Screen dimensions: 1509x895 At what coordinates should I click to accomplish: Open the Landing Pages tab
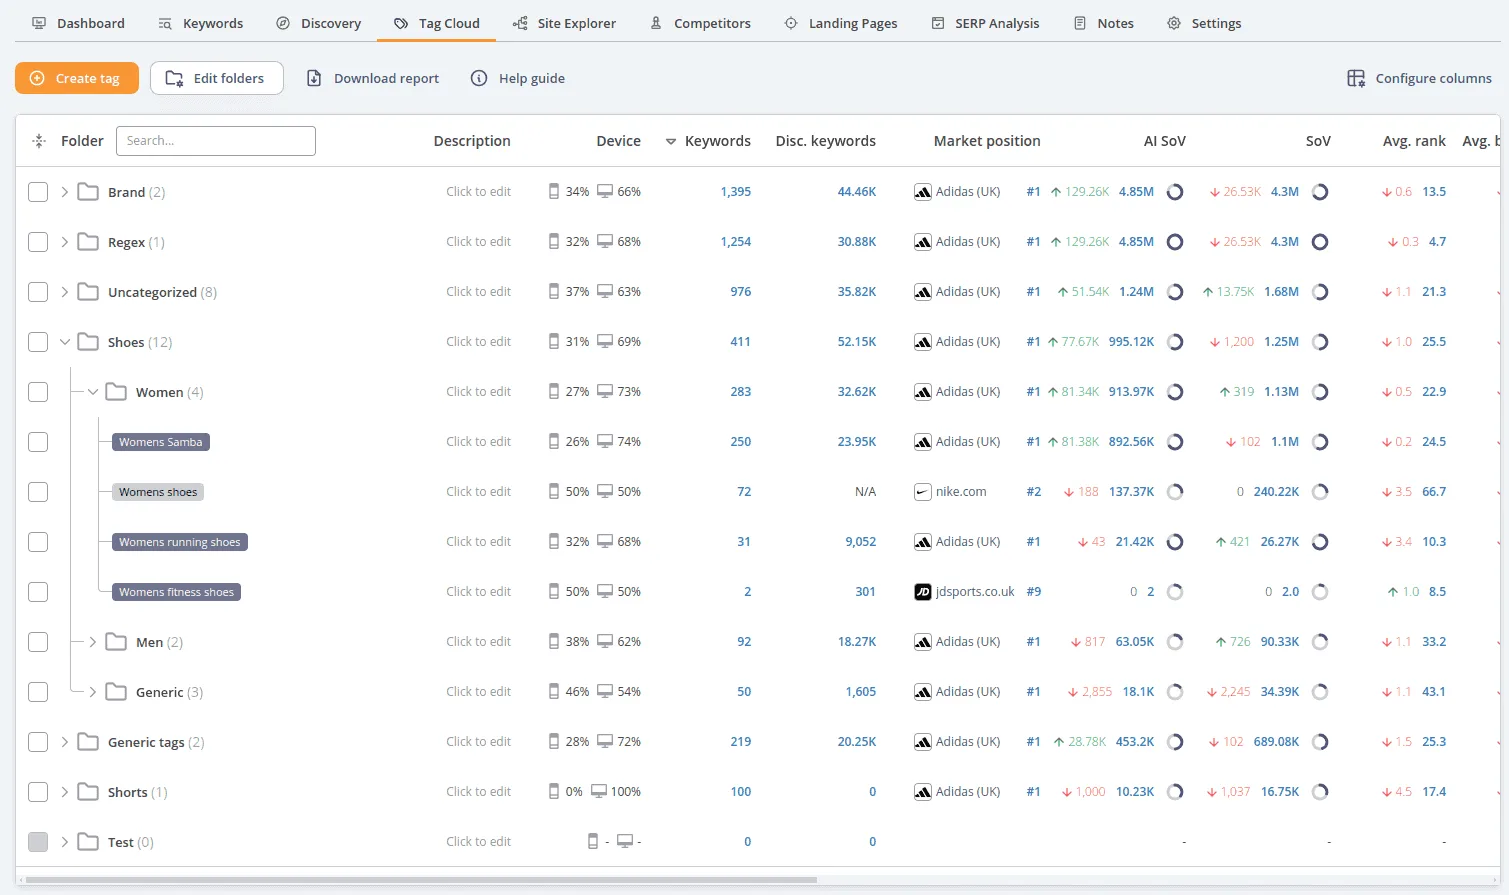point(840,23)
